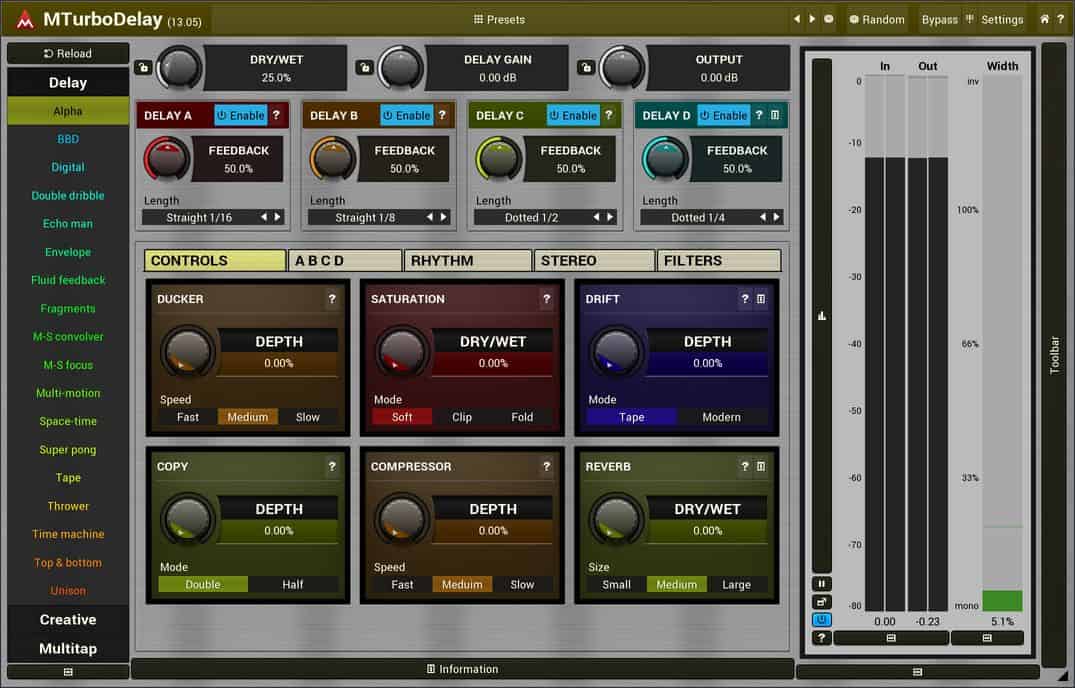Click Delay D length previous arrow
This screenshot has height=688, width=1075.
[762, 217]
